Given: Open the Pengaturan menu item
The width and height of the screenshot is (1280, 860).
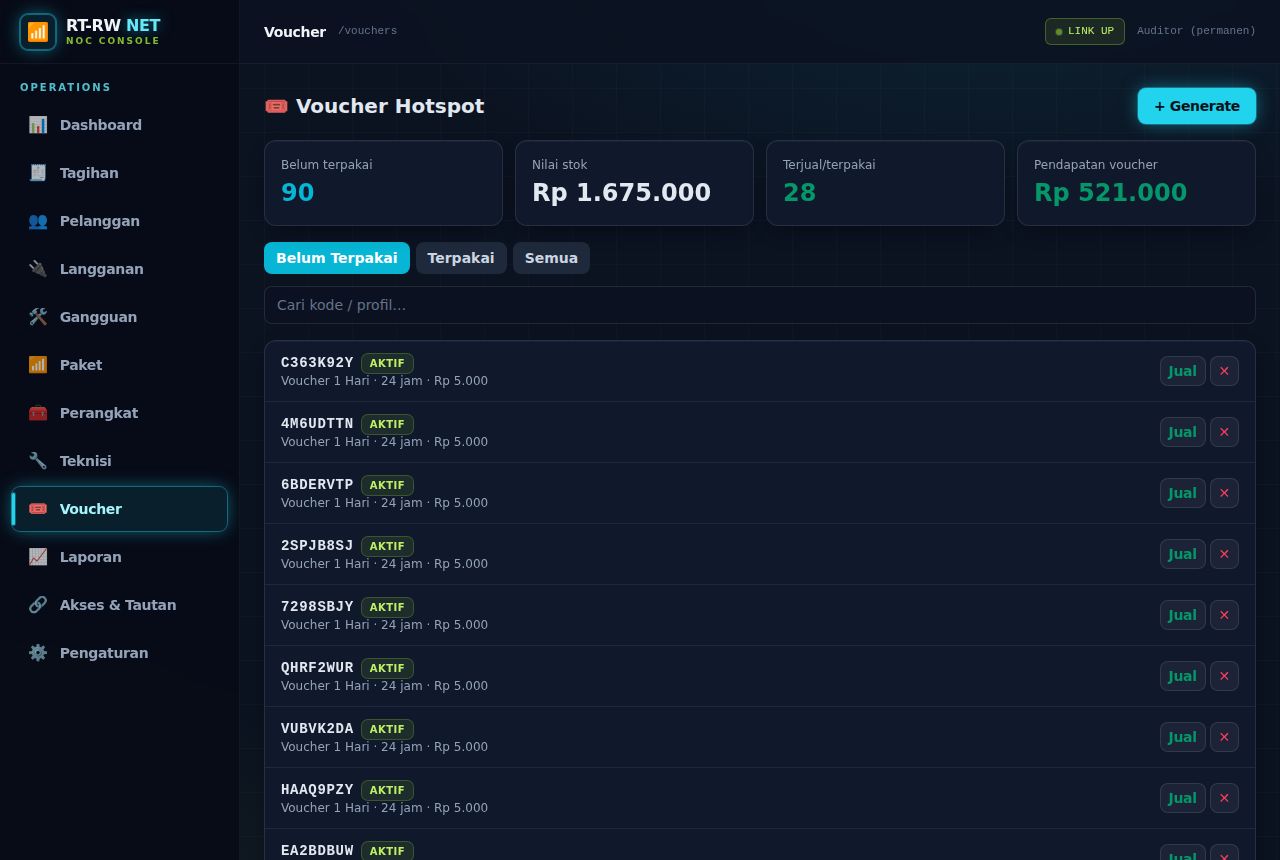Looking at the screenshot, I should click(x=120, y=653).
